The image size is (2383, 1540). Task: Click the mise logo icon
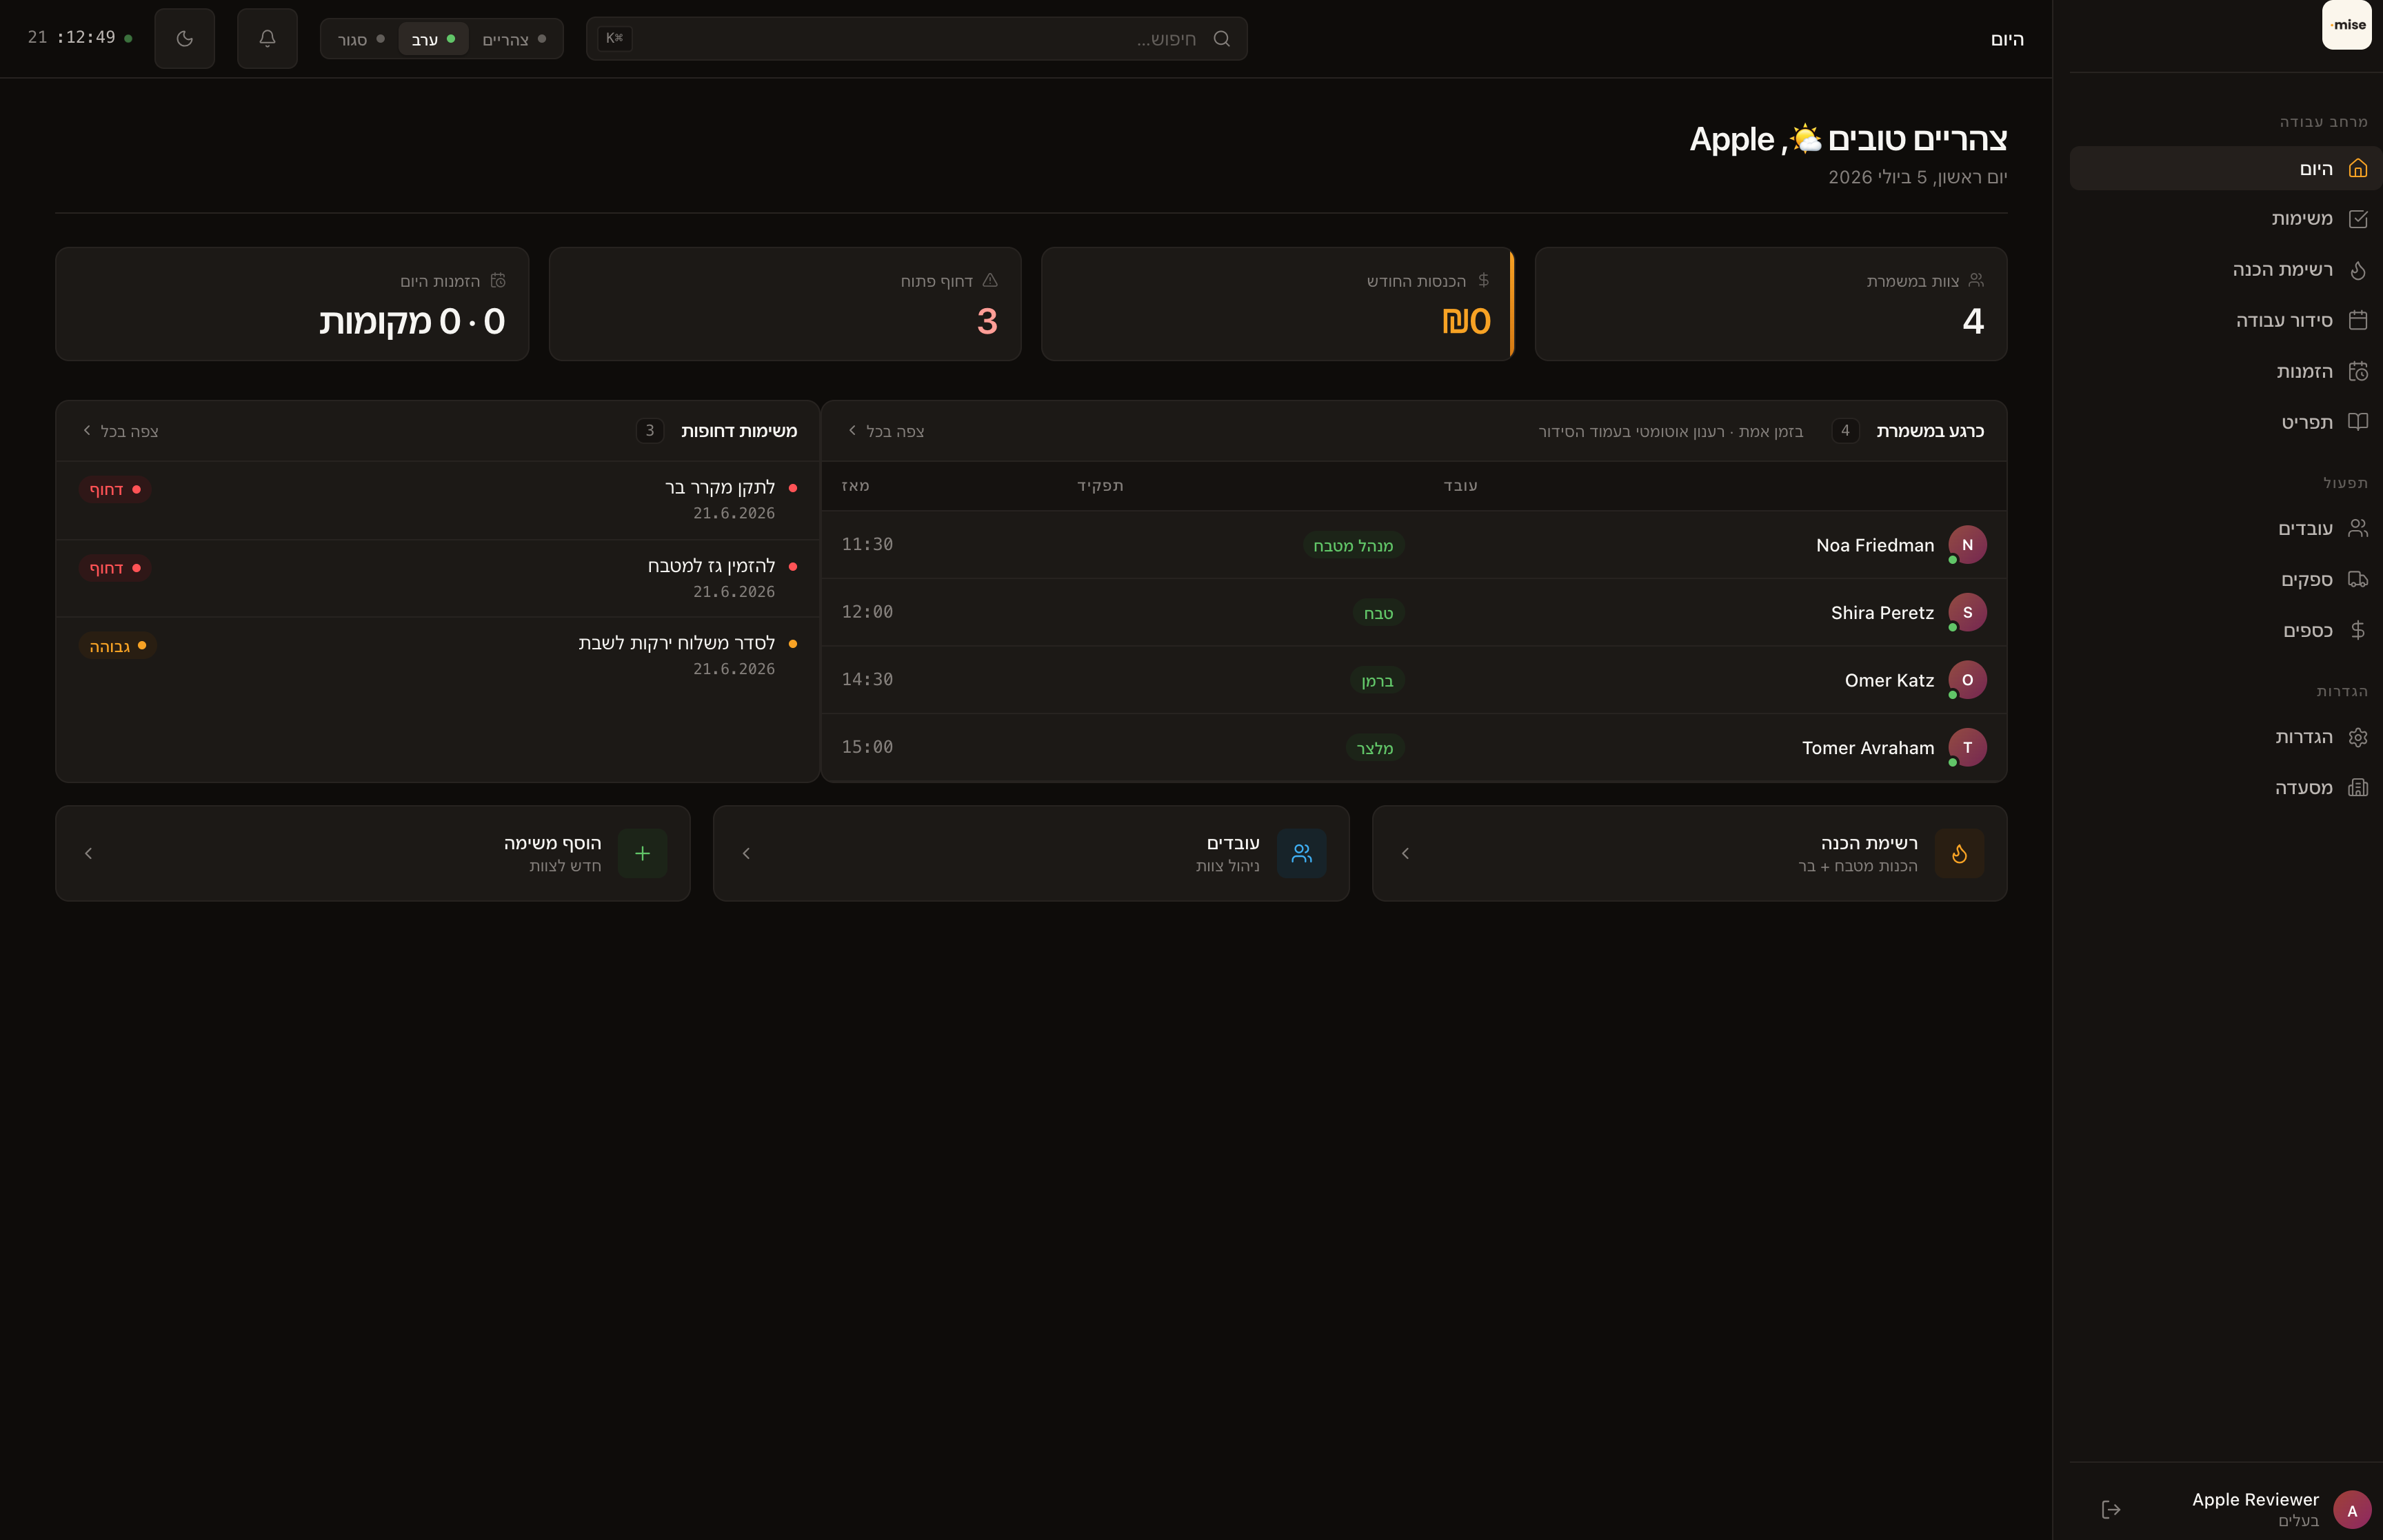(2346, 25)
